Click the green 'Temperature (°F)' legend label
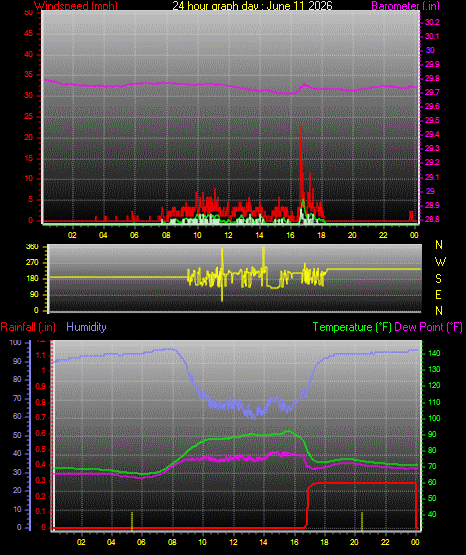 tap(352, 327)
